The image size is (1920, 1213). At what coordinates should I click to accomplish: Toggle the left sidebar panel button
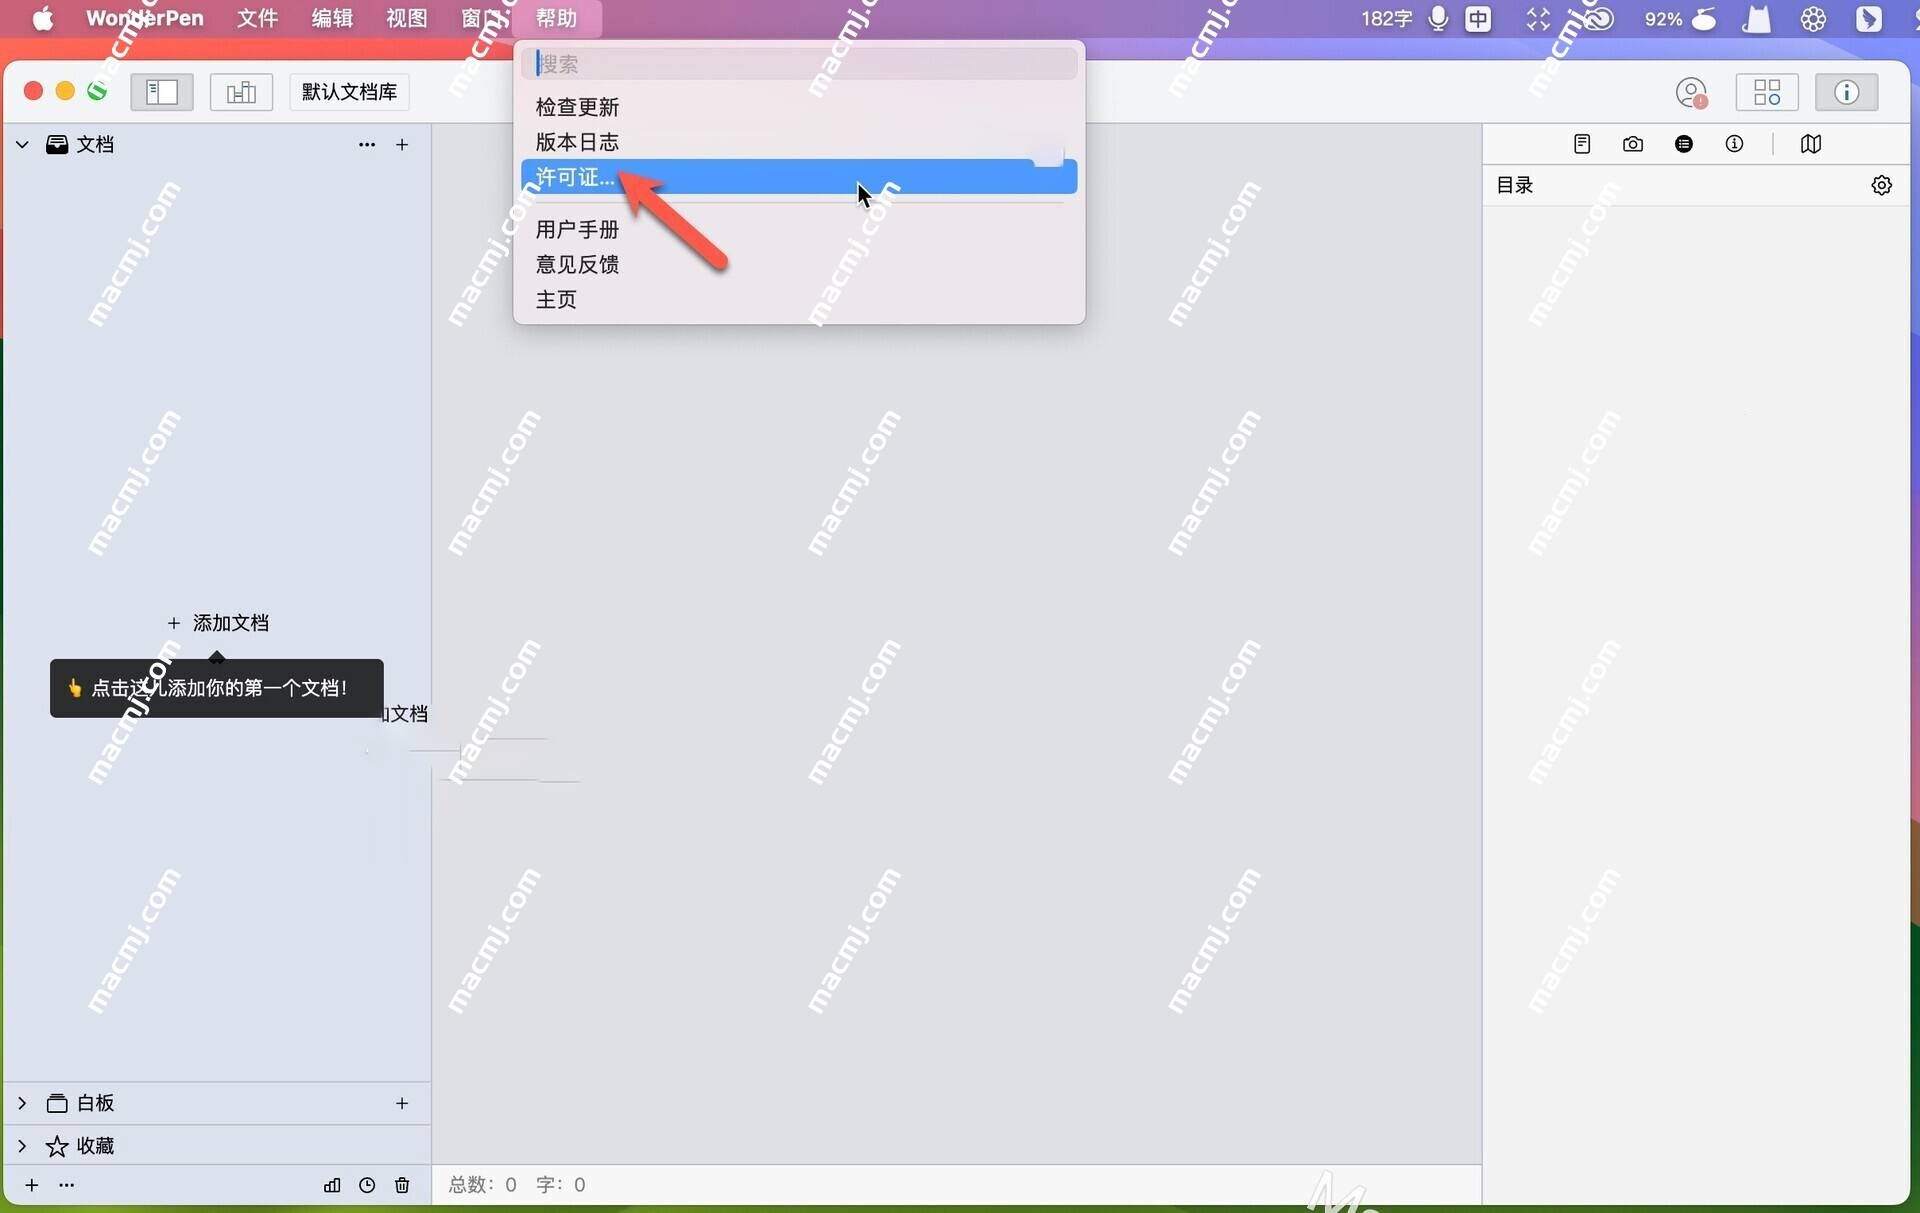pos(161,92)
